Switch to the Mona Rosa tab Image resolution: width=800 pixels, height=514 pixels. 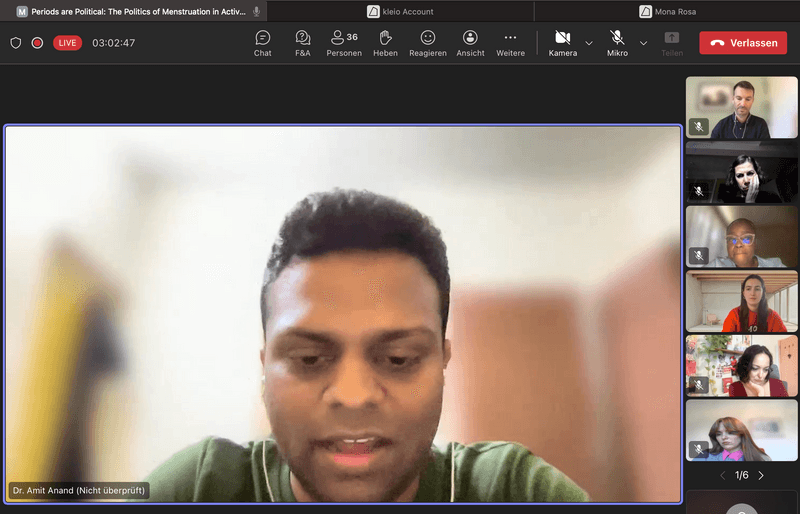[x=667, y=11]
